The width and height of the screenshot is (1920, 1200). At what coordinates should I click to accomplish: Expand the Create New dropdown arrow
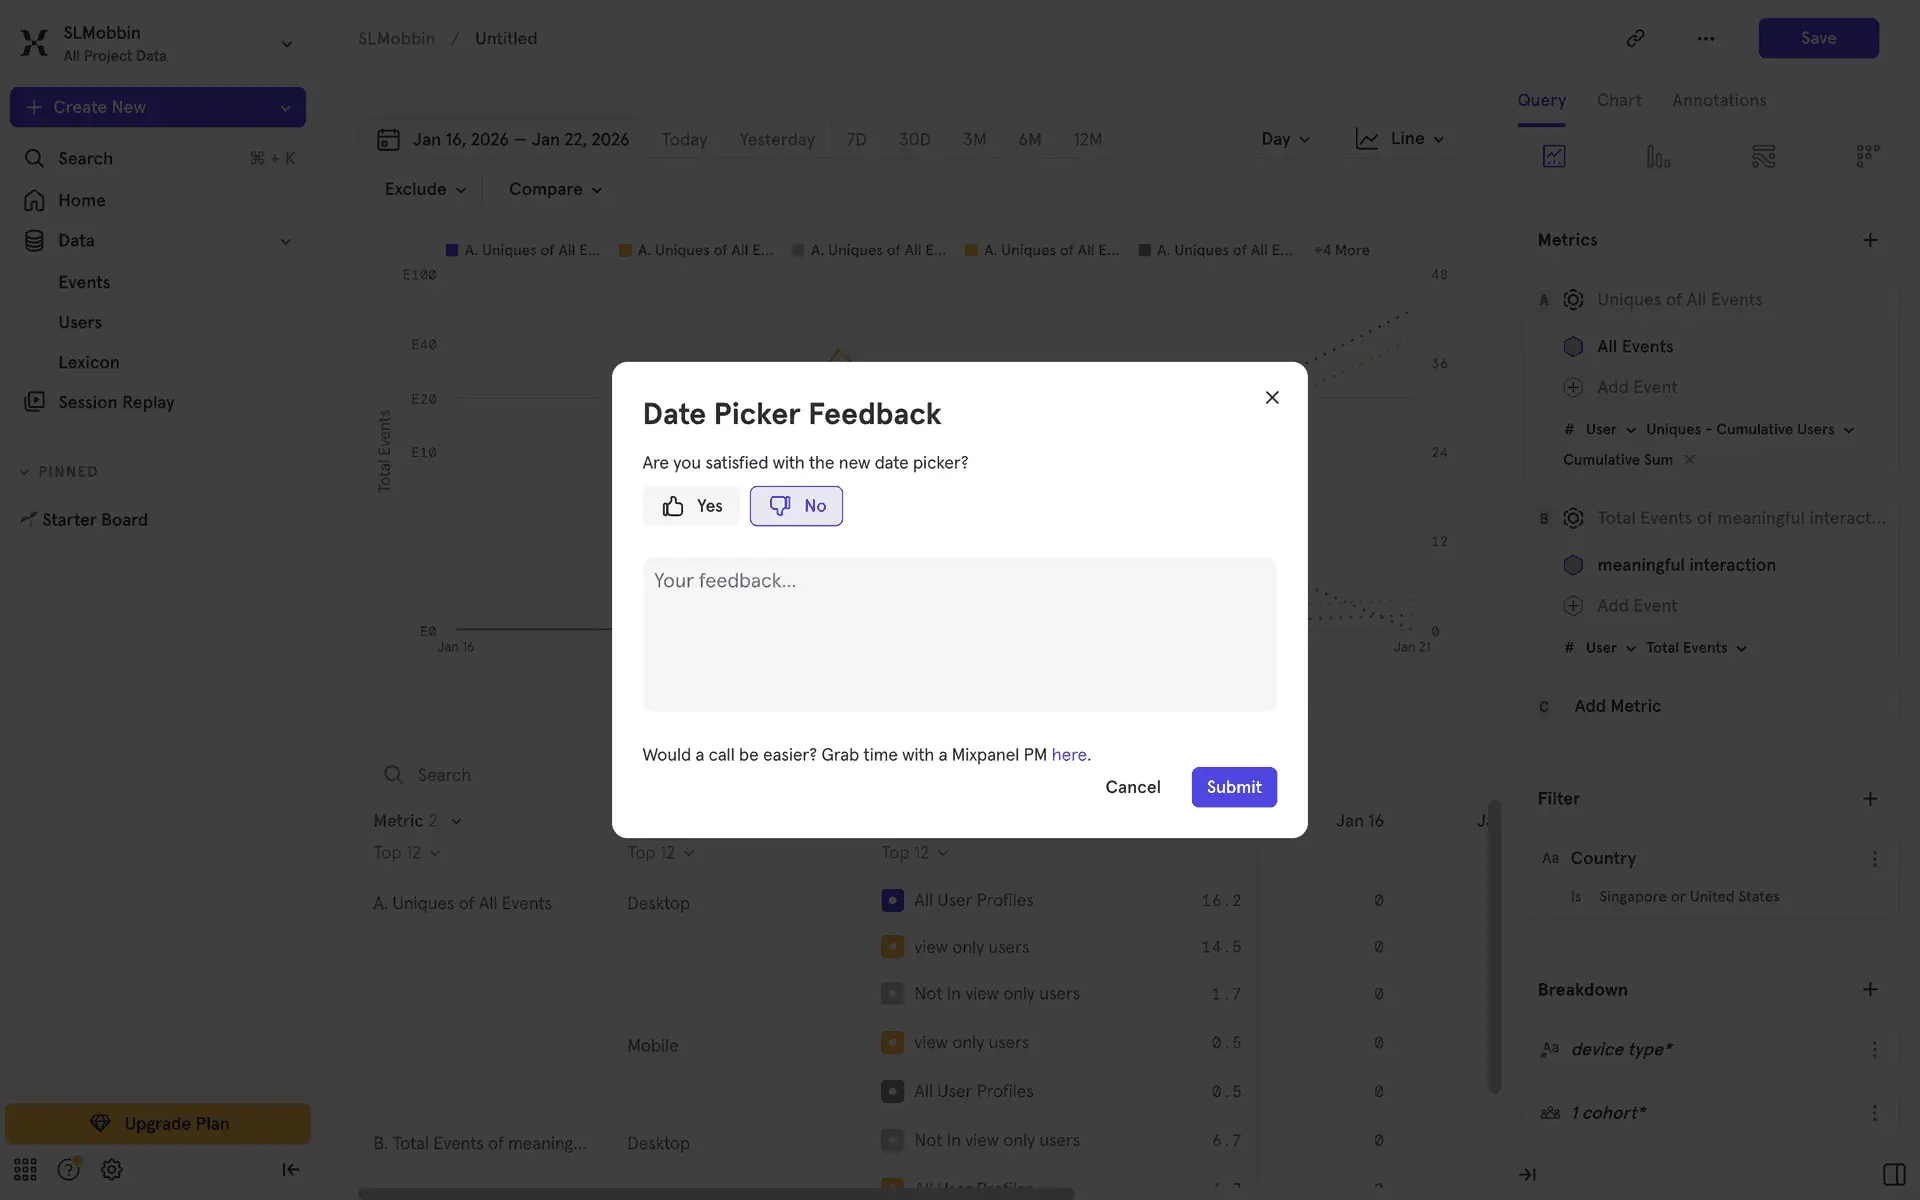(x=285, y=108)
